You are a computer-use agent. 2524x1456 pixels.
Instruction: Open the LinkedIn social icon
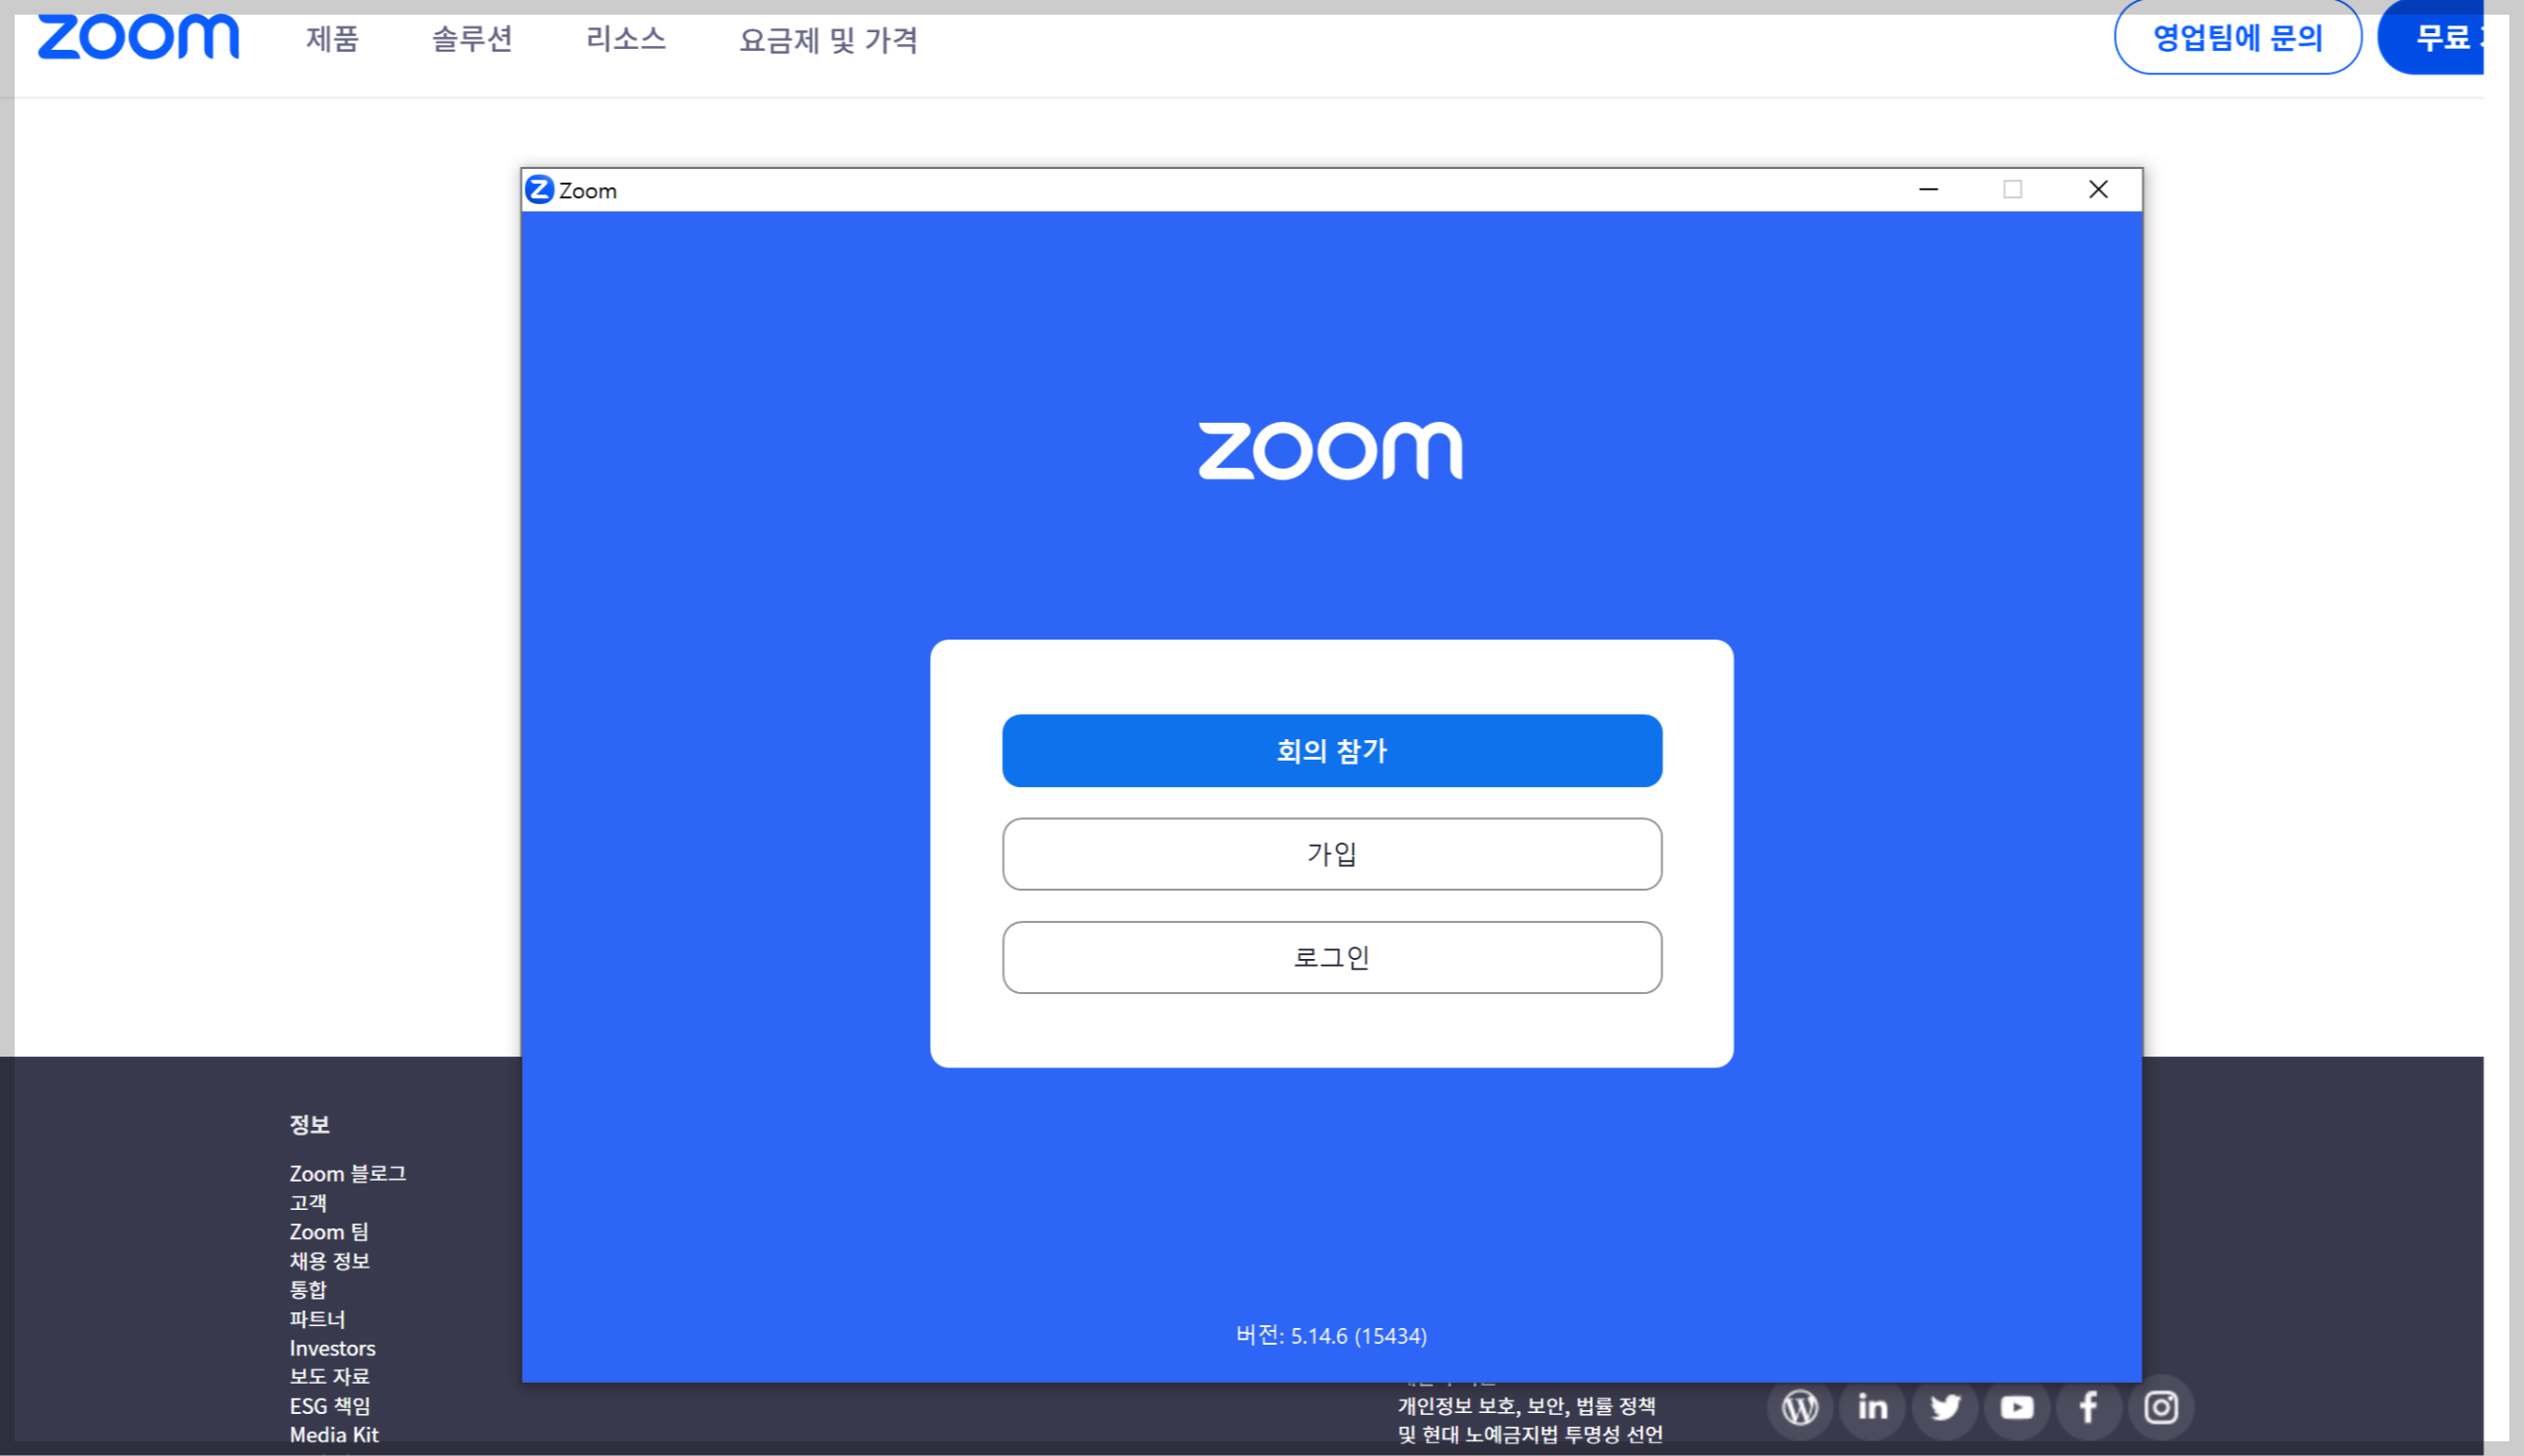[x=1872, y=1407]
